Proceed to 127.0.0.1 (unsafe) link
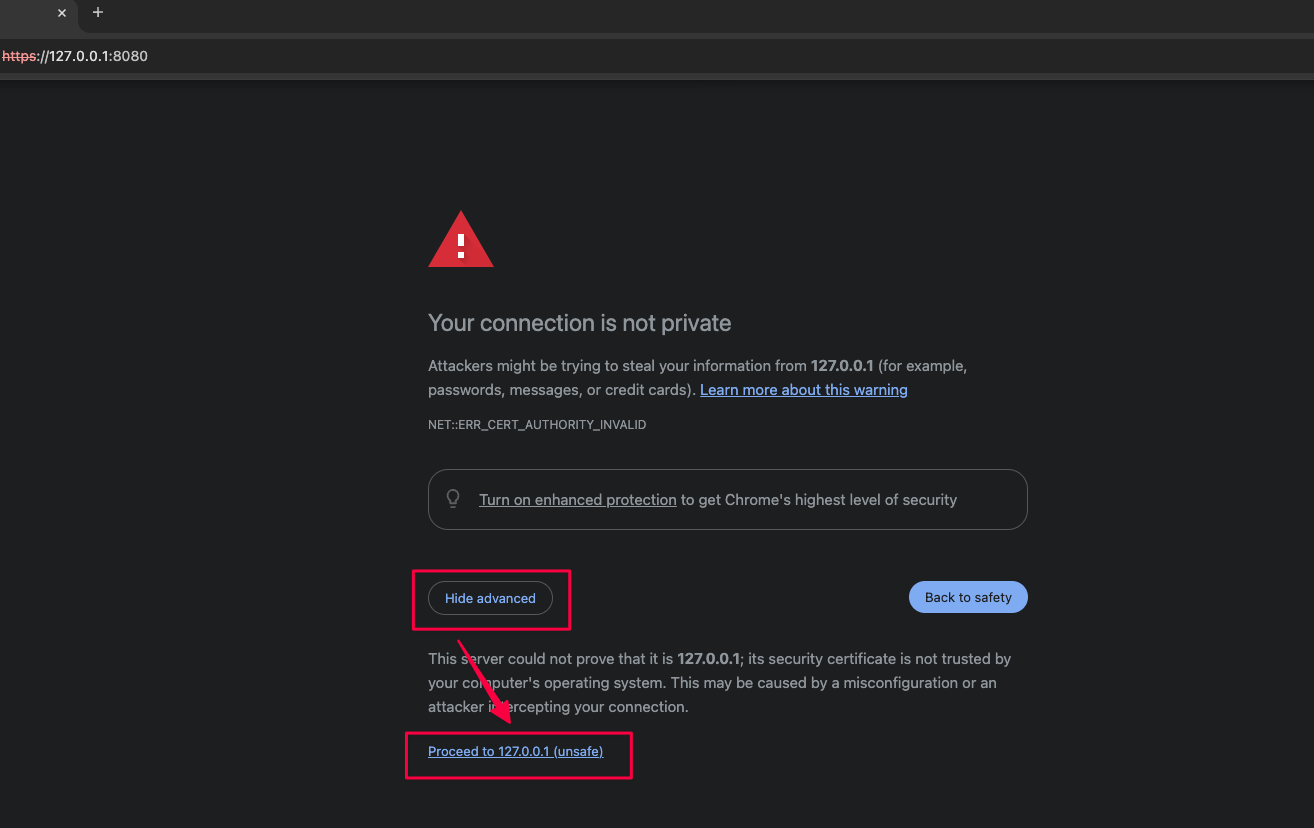The image size is (1314, 828). [516, 751]
